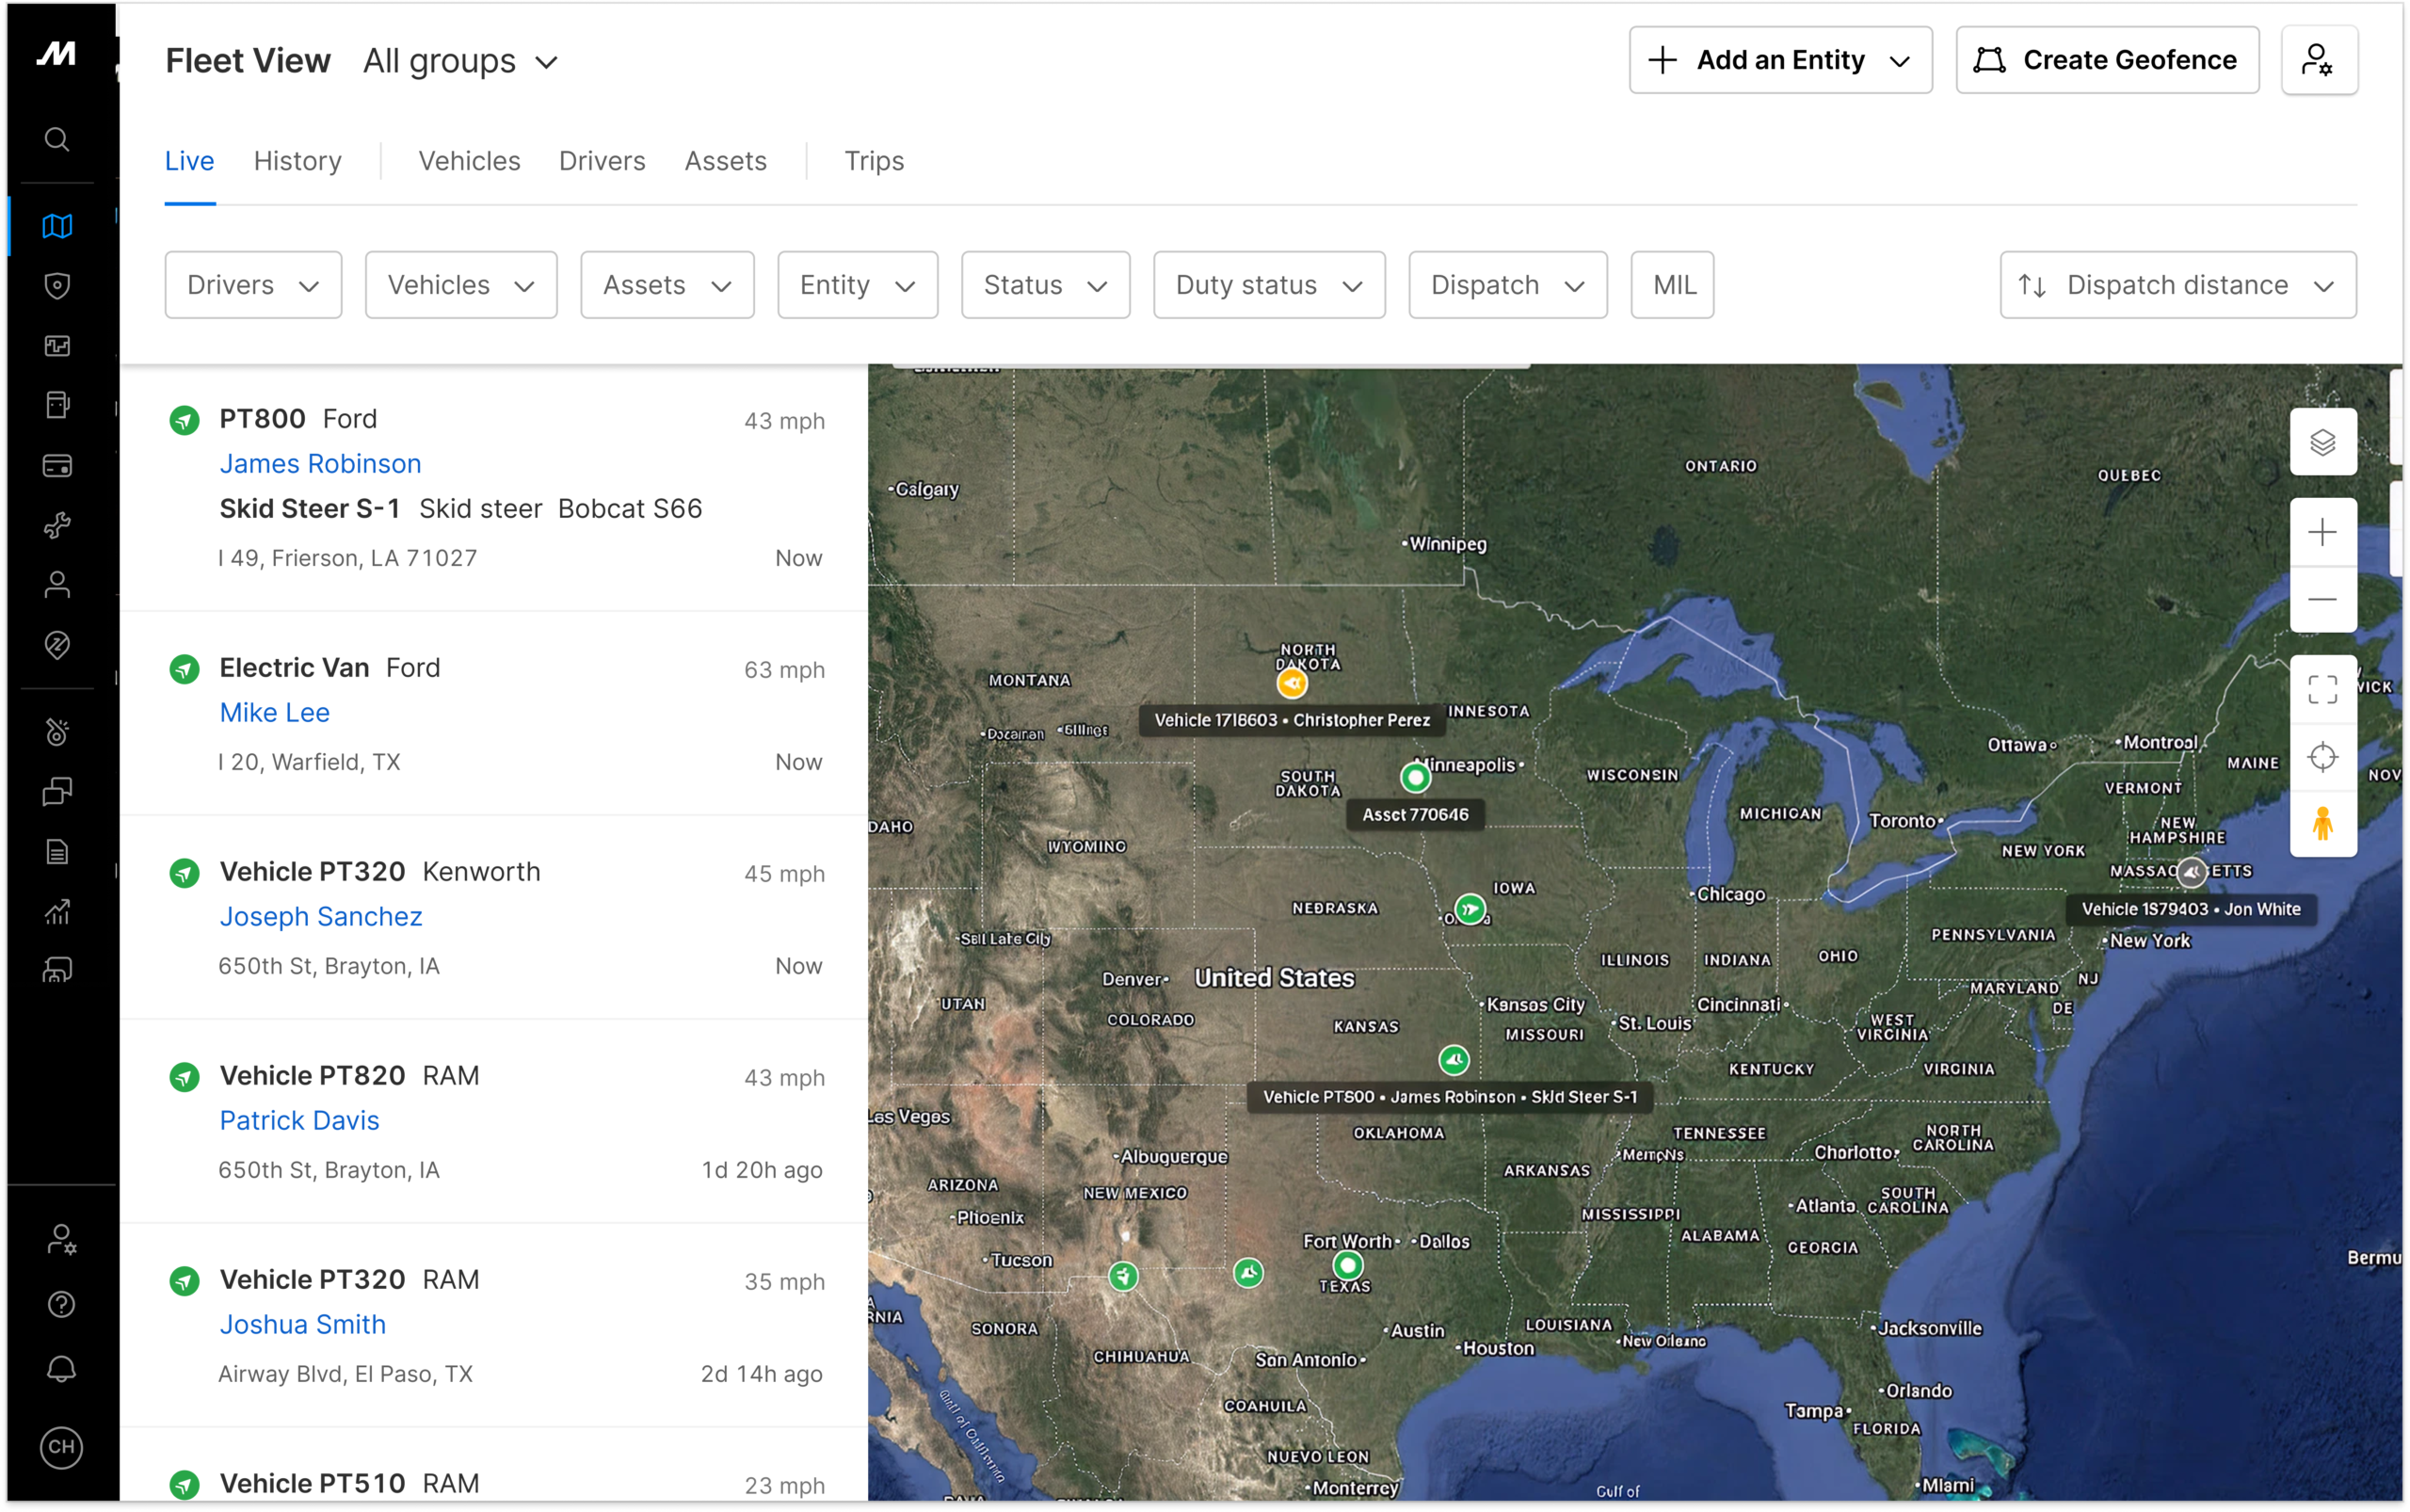The width and height of the screenshot is (2410, 1512).
Task: Open the Entity filter dropdown
Action: coord(857,285)
